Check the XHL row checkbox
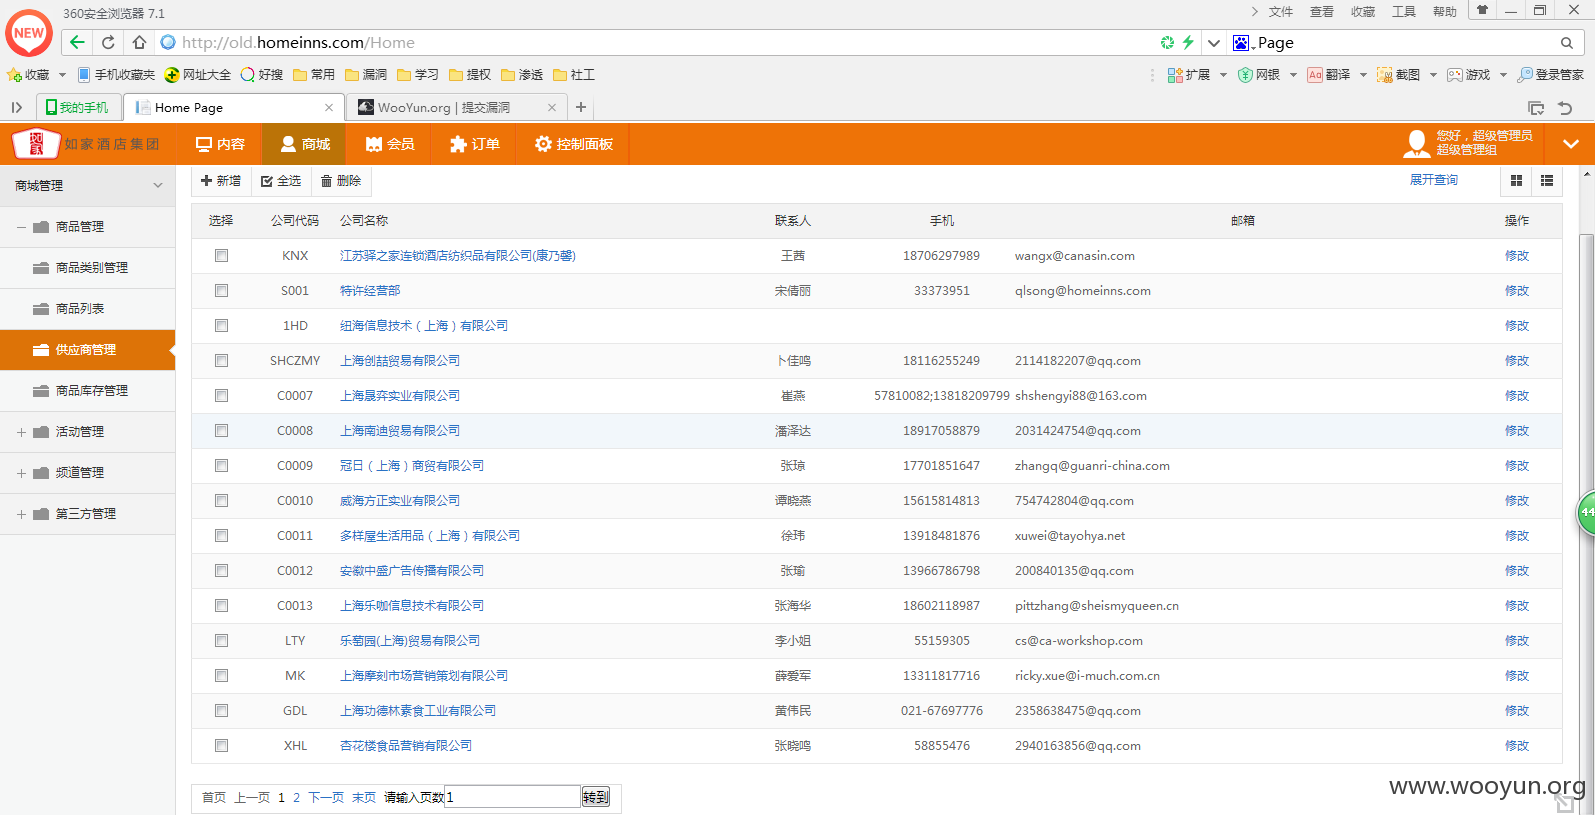Viewport: 1595px width, 815px height. [x=221, y=746]
